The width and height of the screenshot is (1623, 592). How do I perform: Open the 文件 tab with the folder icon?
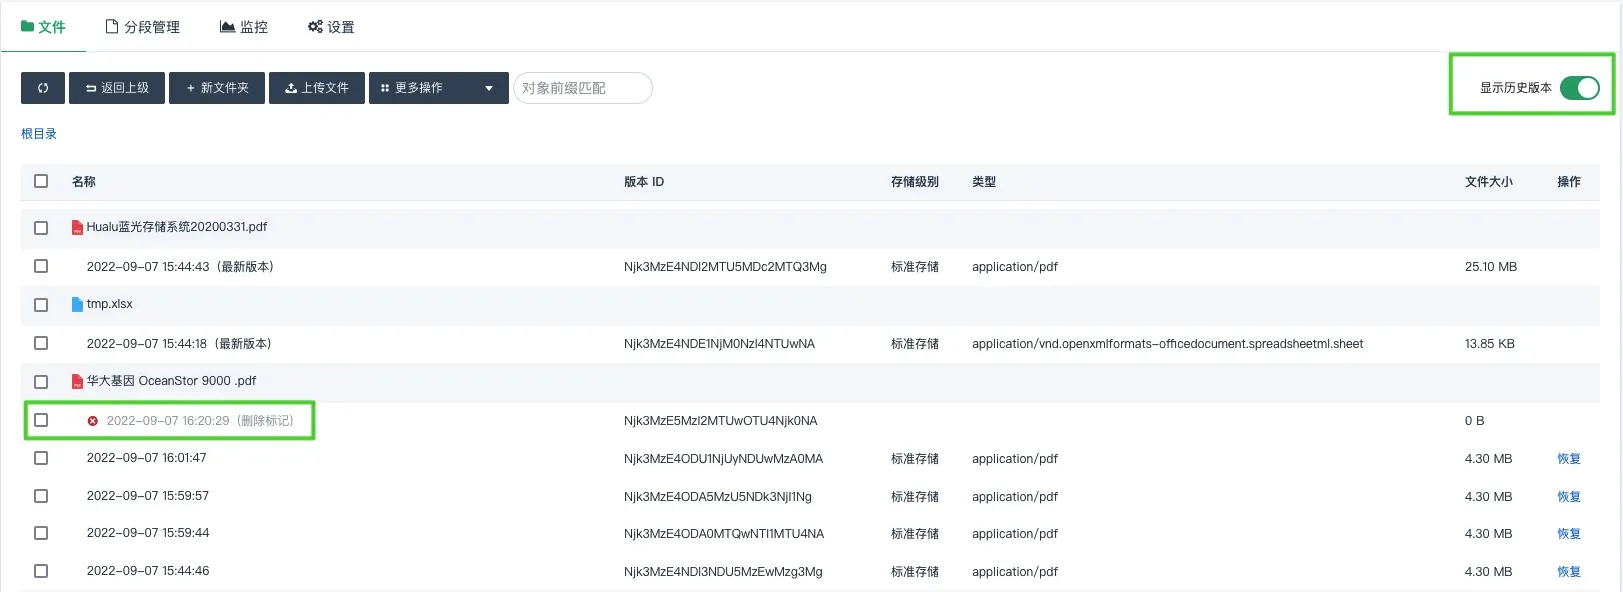pos(43,27)
